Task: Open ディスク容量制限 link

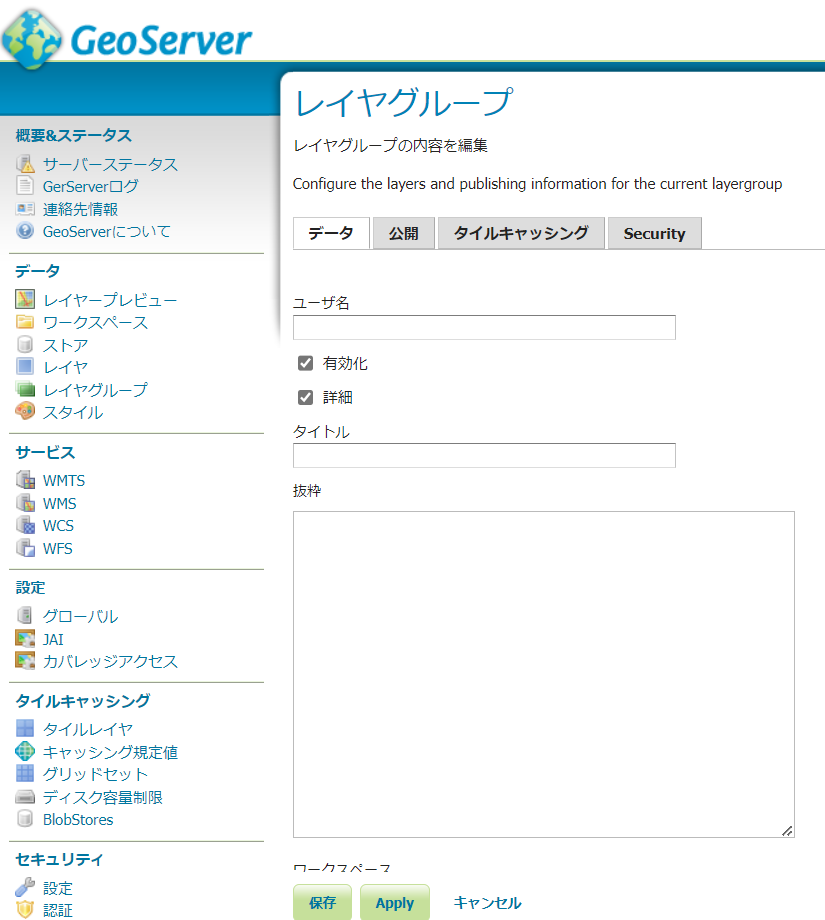Action: click(x=103, y=797)
